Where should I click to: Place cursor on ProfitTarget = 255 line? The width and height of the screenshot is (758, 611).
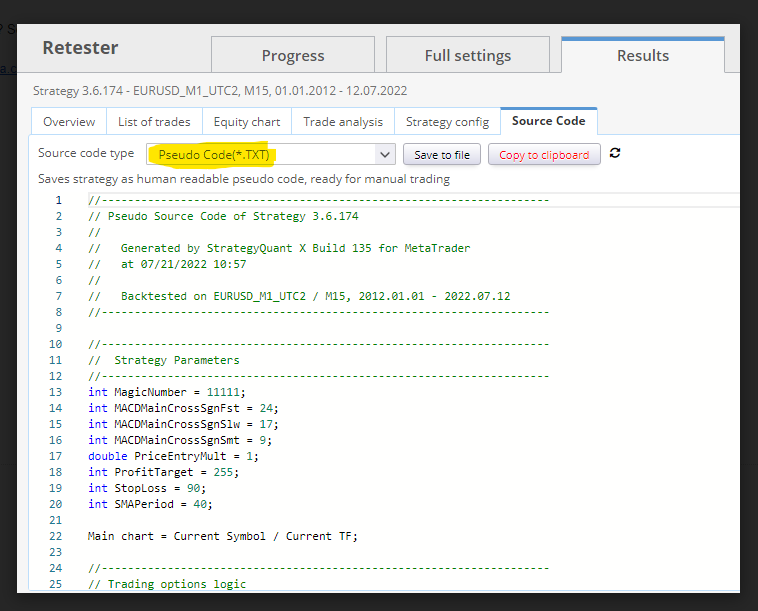coord(166,472)
